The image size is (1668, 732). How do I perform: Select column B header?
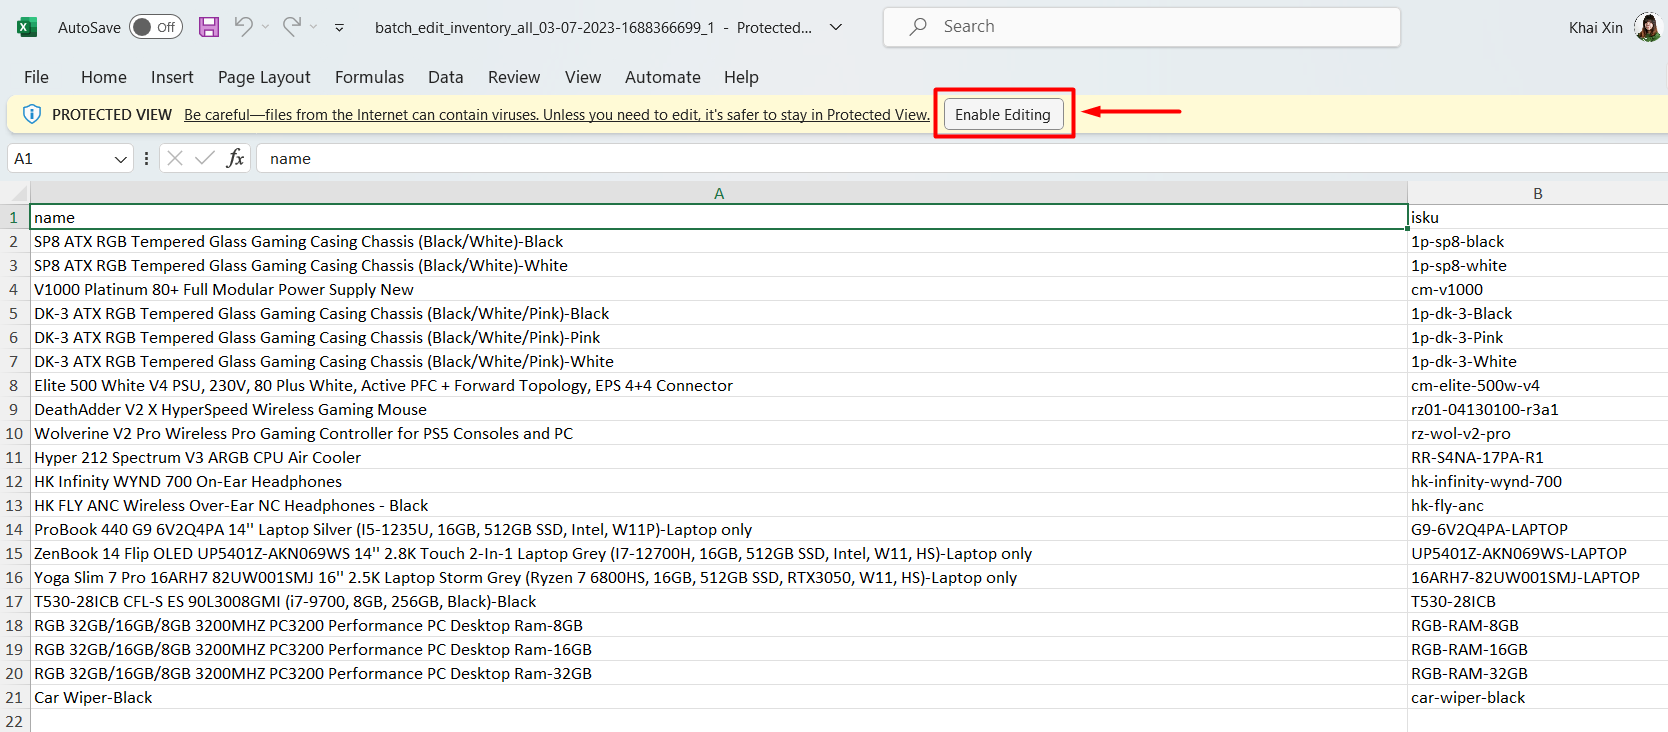tap(1537, 193)
